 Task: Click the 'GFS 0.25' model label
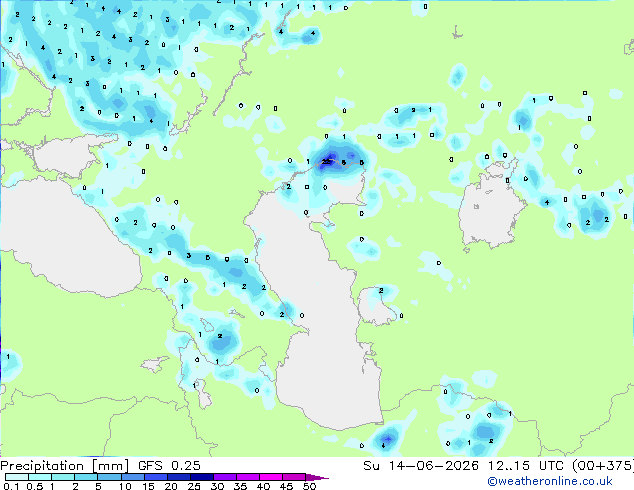(x=169, y=466)
